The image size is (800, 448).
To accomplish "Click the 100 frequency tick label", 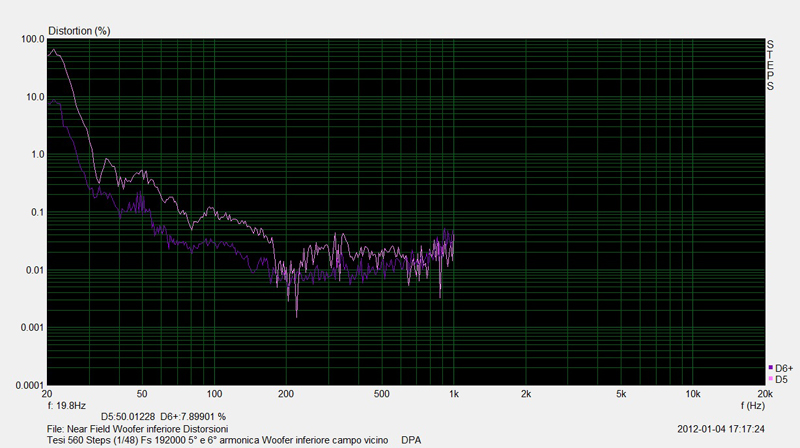I will tap(214, 394).
